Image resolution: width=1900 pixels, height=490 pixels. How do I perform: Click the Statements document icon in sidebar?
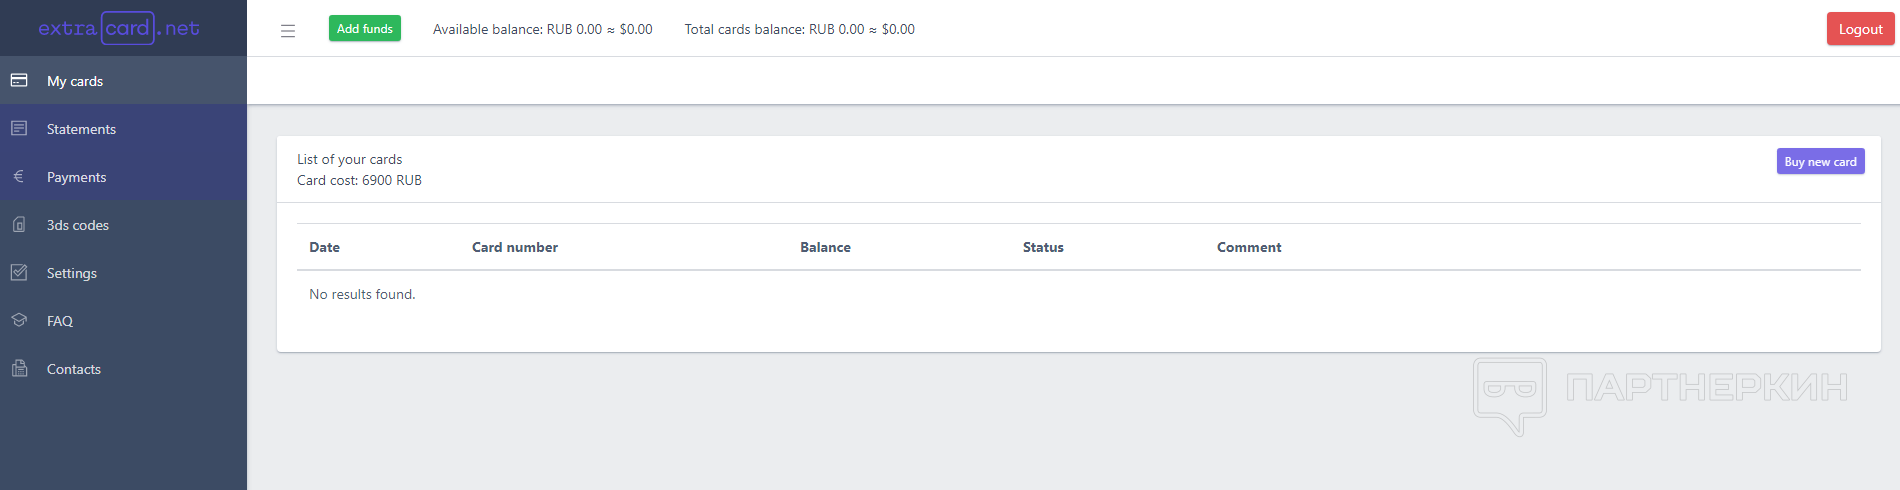pyautogui.click(x=19, y=128)
